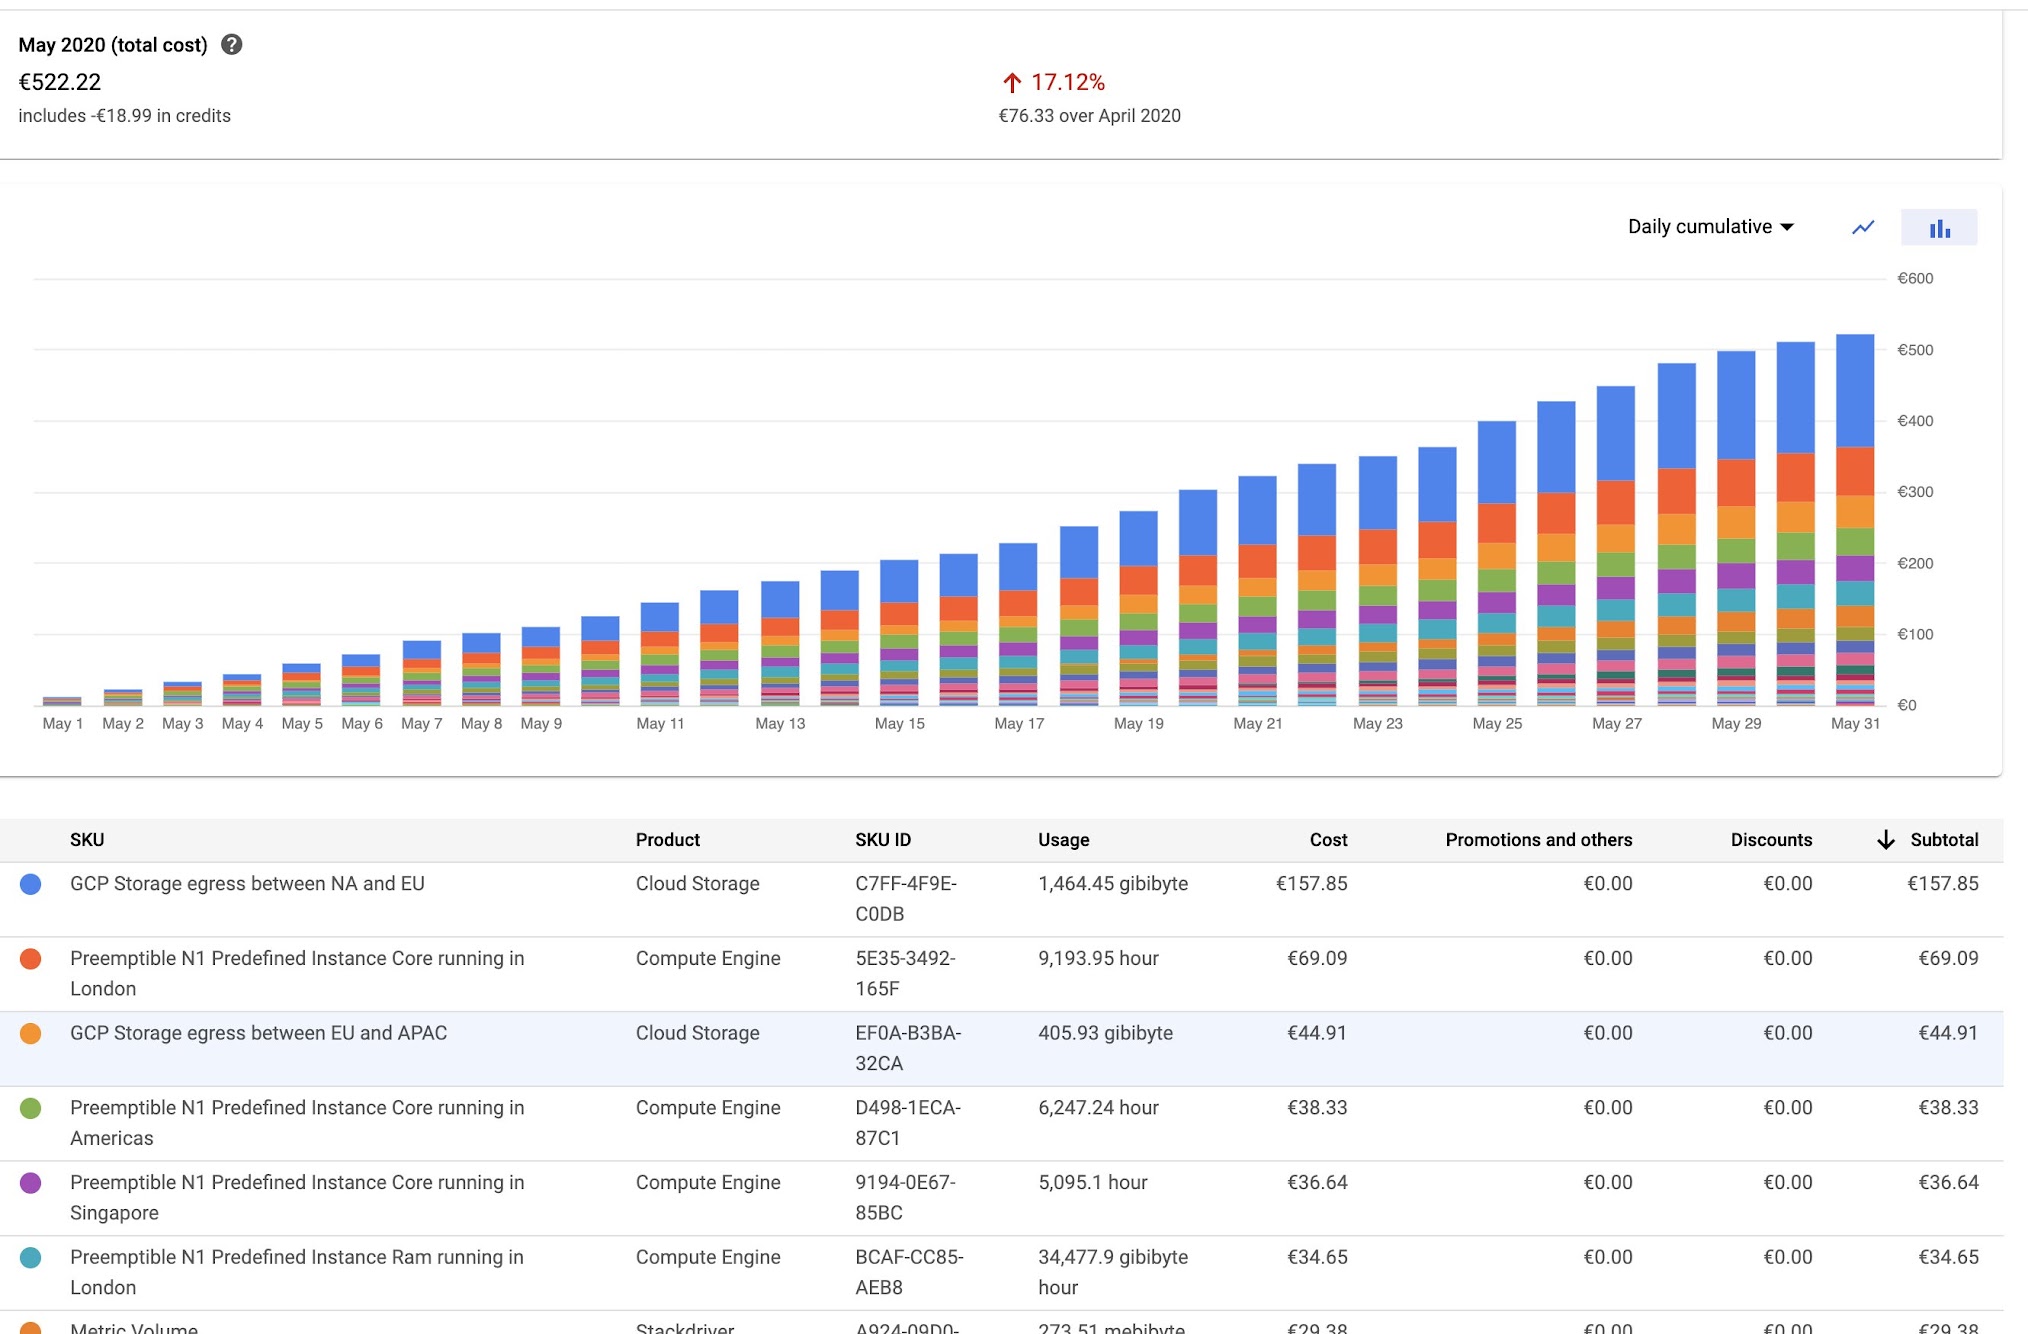Click the red upward trend arrow icon
The height and width of the screenshot is (1334, 2028).
(1012, 83)
